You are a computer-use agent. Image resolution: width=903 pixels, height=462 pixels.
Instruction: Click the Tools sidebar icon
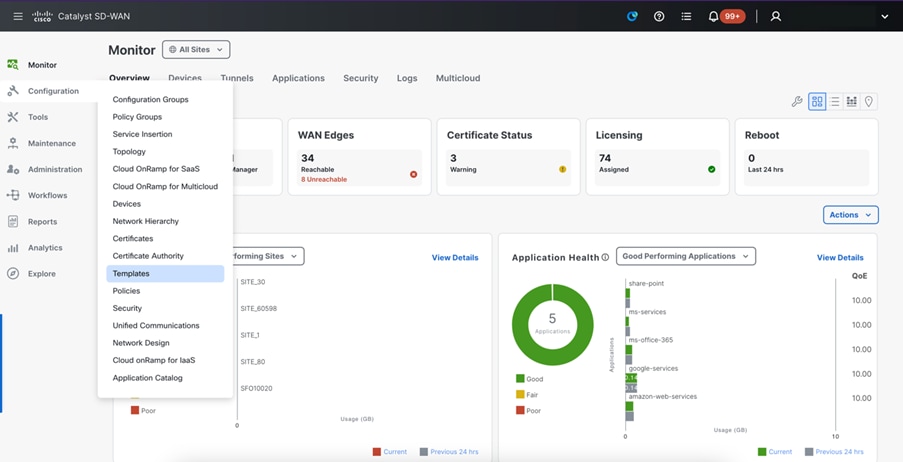click(x=13, y=117)
